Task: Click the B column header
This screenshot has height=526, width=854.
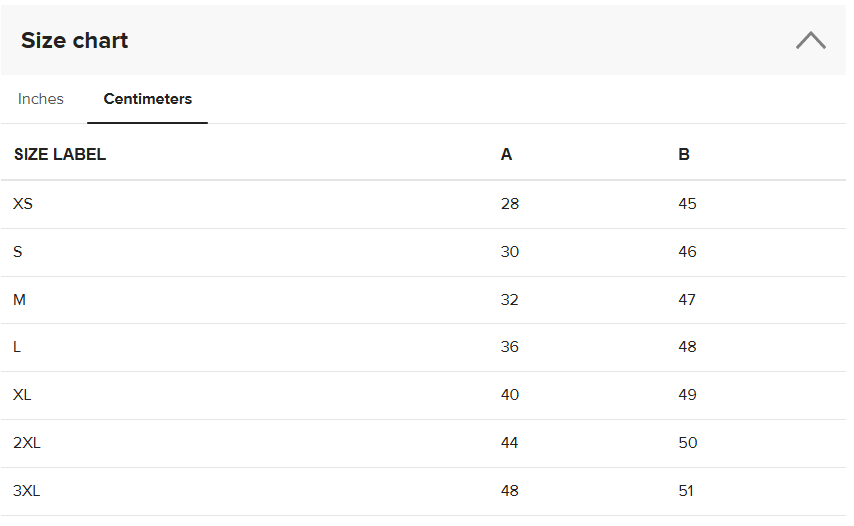Action: (684, 155)
